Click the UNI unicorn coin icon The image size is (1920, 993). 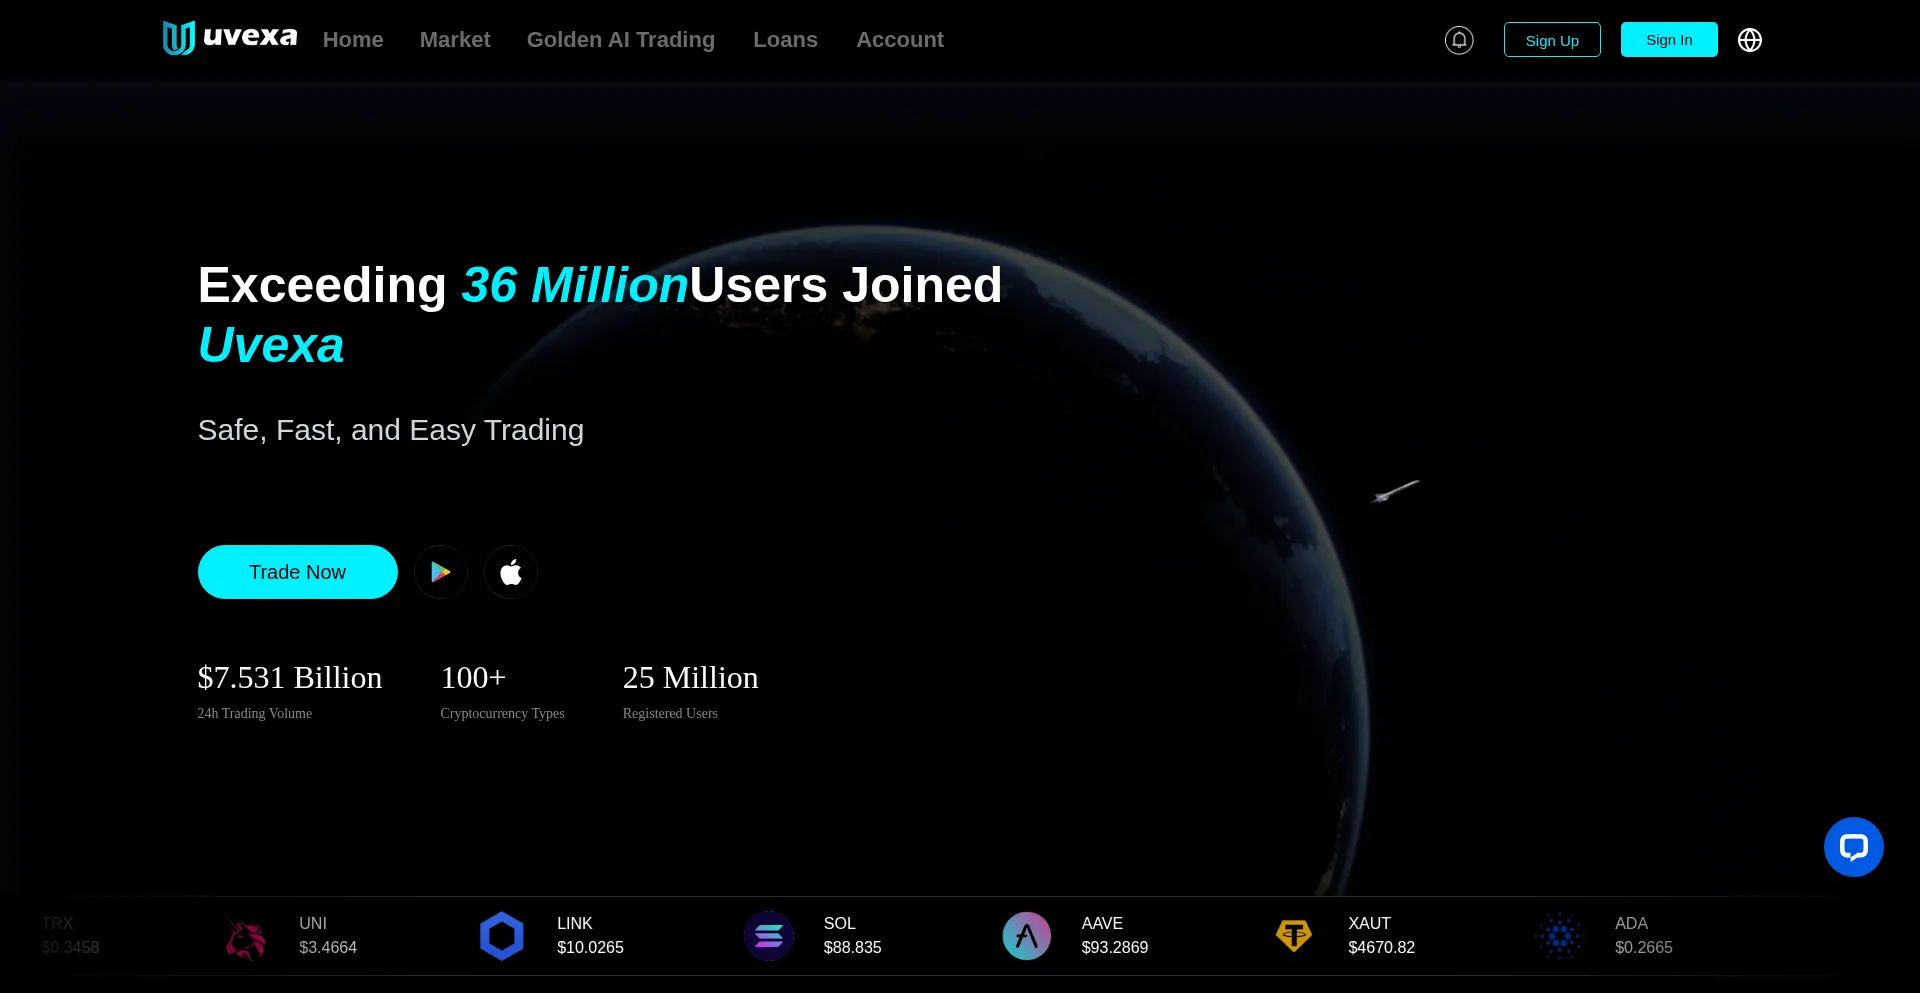(245, 936)
